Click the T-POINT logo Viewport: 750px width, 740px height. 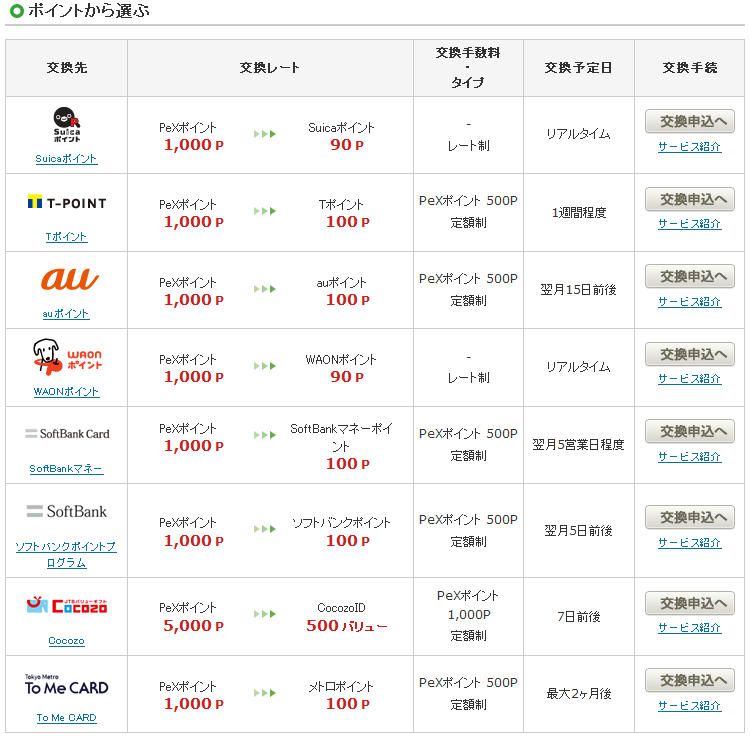pyautogui.click(x=66, y=203)
